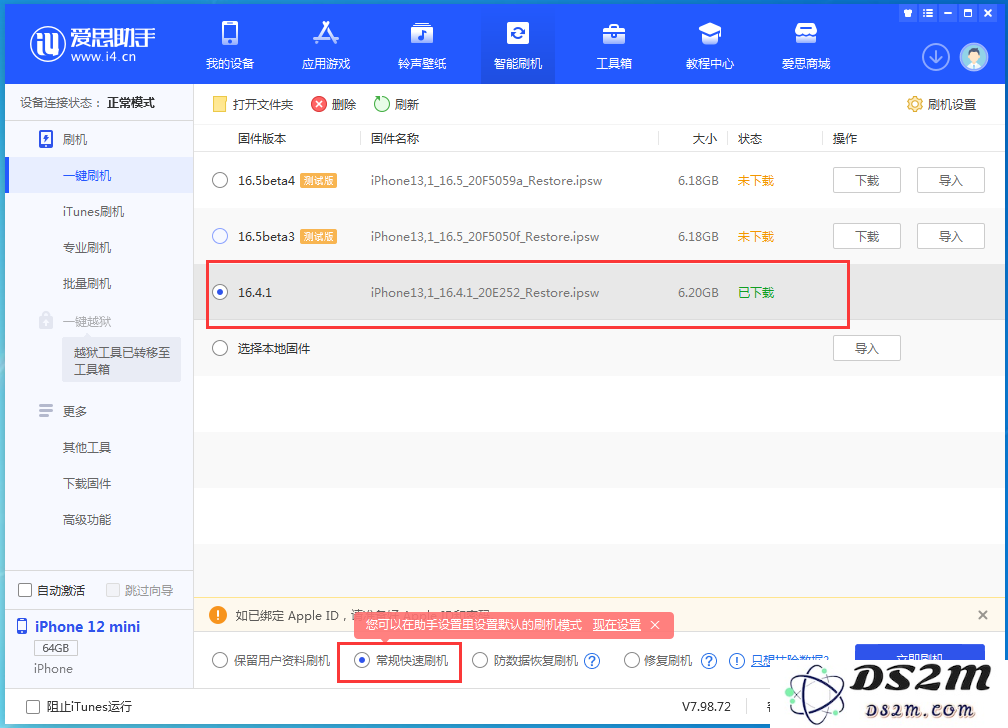Viewport: 1008px width, 728px height.
Task: Select the 16.5beta3 firmware radio button
Action: point(220,236)
